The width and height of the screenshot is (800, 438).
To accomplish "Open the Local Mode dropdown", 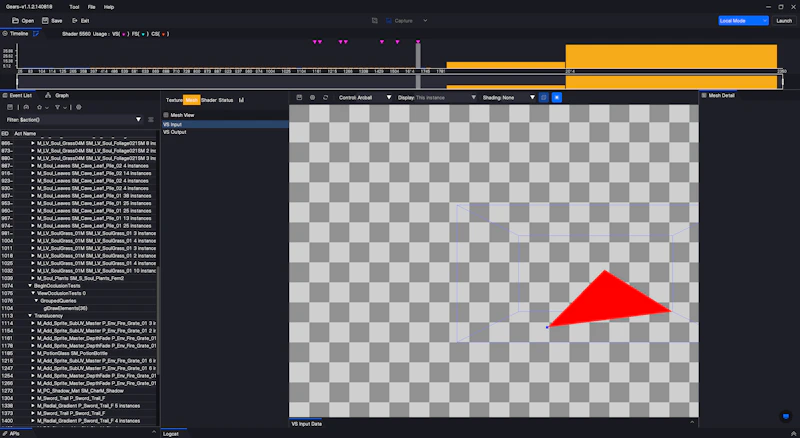I will pyautogui.click(x=743, y=21).
